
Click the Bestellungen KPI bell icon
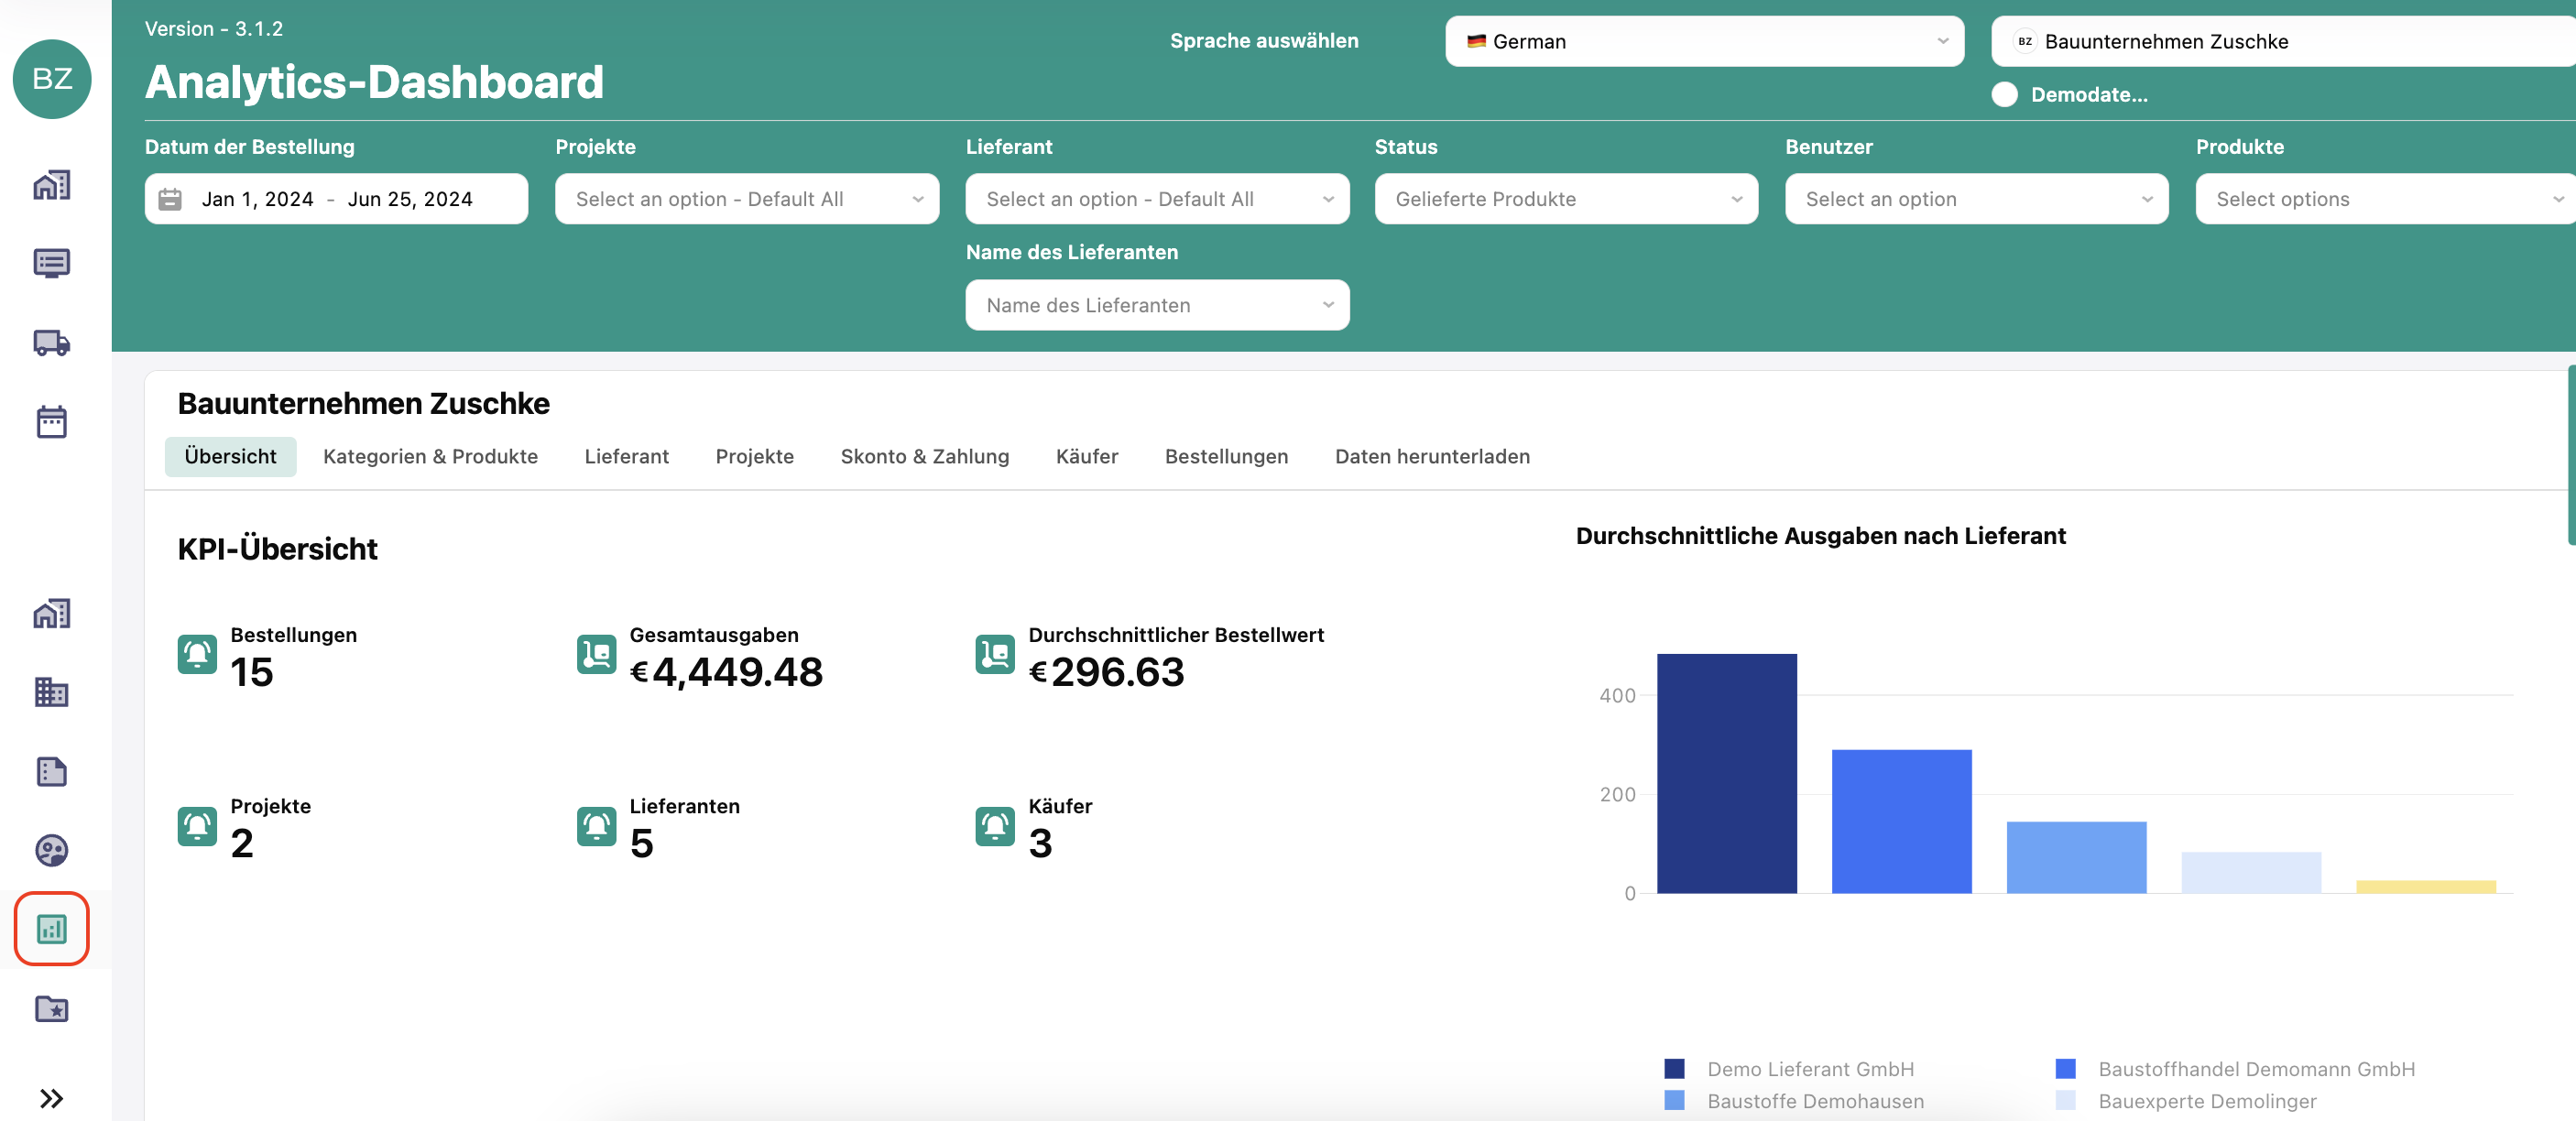[197, 655]
